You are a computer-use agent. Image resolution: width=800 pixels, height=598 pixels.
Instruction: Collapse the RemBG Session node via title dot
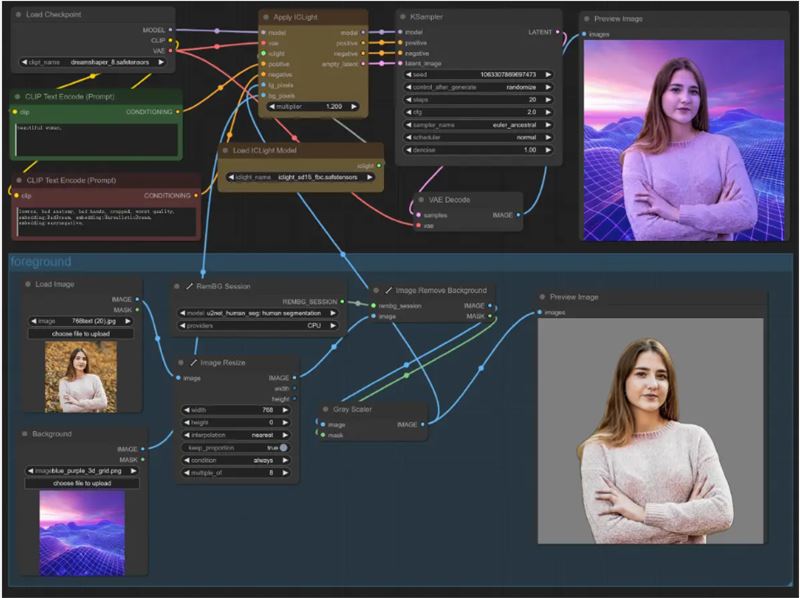coord(177,286)
